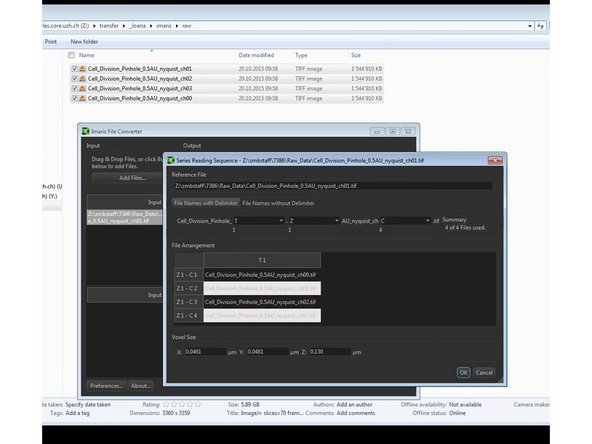Click the Z1 - C3 row header
Image resolution: width=592 pixels, height=444 pixels.
pyautogui.click(x=188, y=302)
